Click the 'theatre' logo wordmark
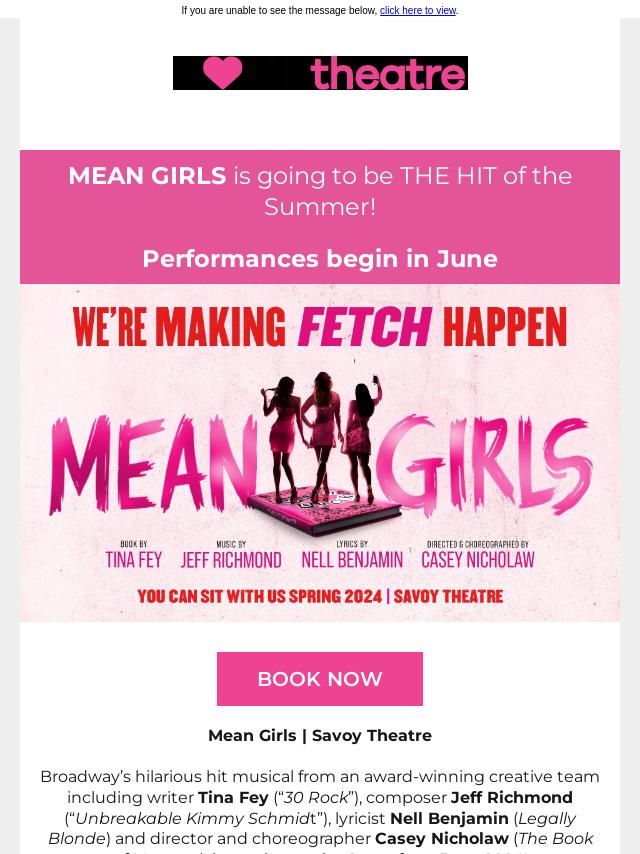640x854 pixels. (x=388, y=73)
